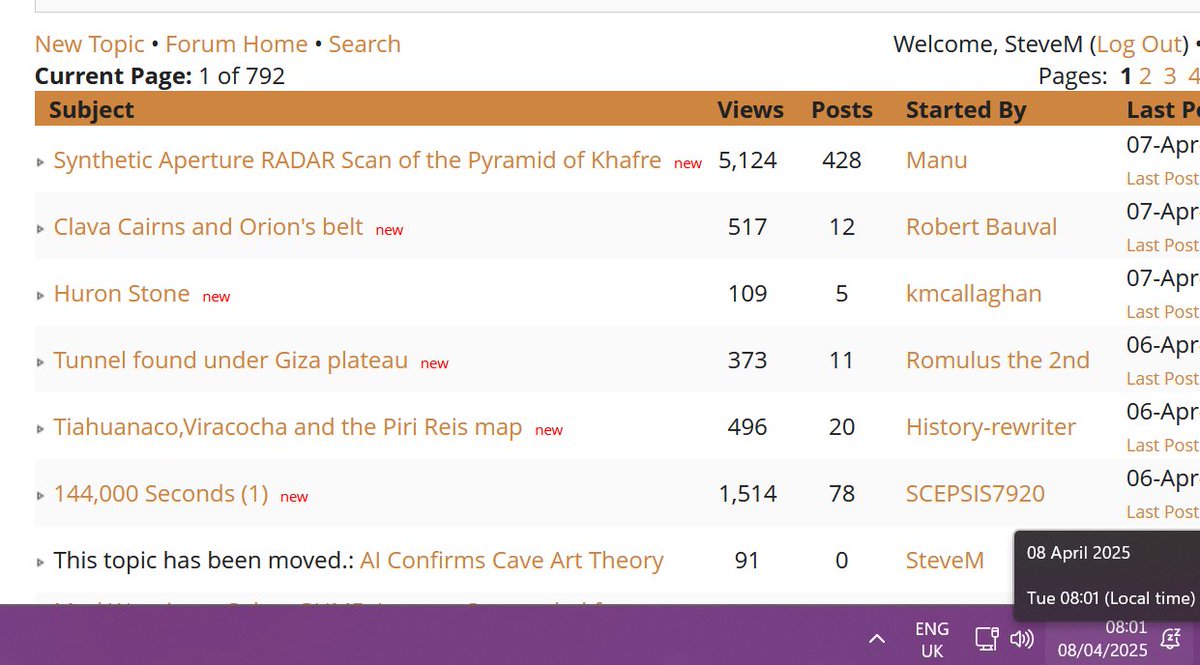View kmcallaghan's profile

(x=973, y=293)
